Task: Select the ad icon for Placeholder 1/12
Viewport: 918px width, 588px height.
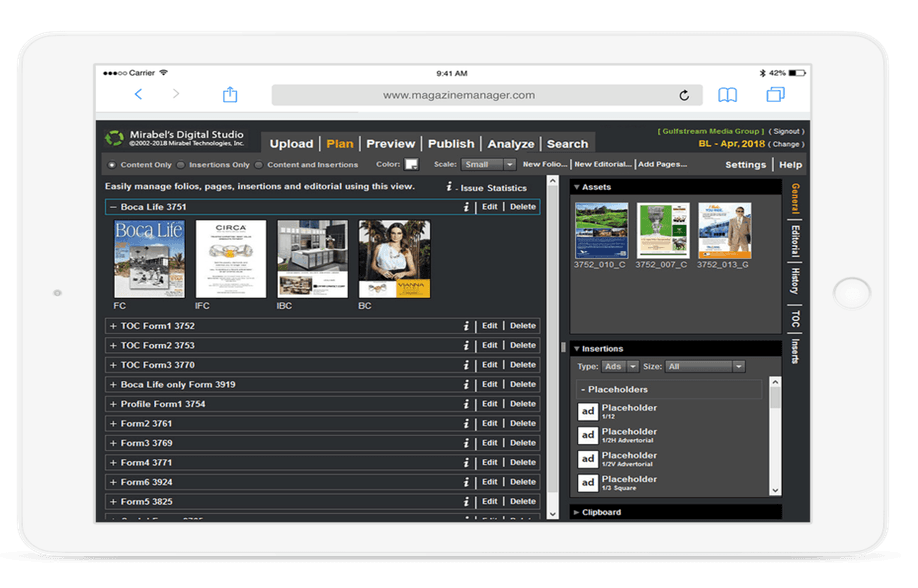Action: coord(588,412)
